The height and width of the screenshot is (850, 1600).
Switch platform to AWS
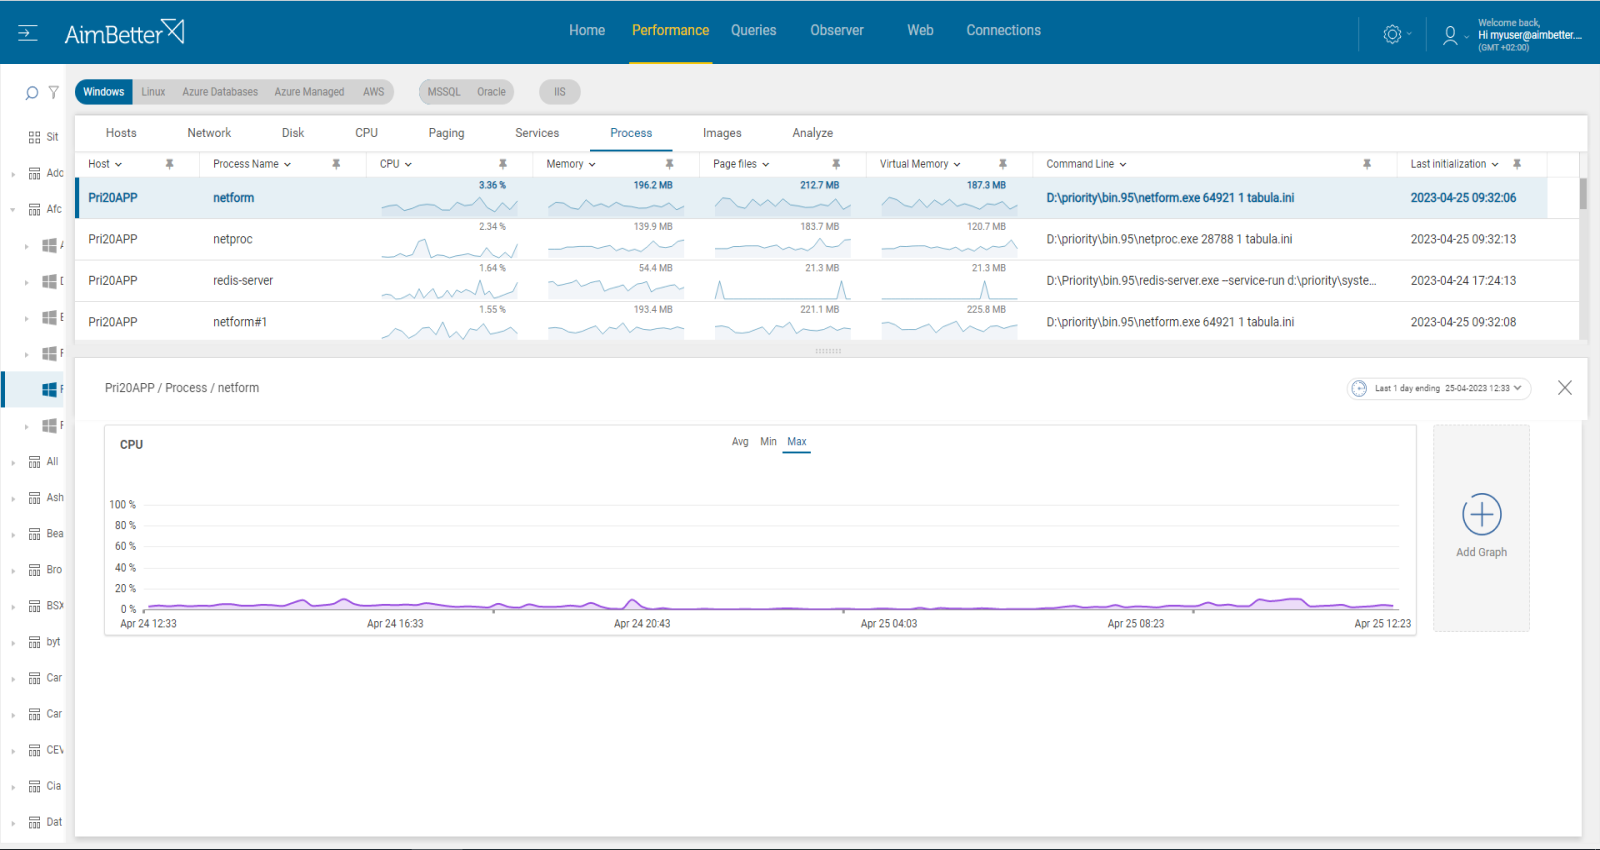click(x=373, y=92)
